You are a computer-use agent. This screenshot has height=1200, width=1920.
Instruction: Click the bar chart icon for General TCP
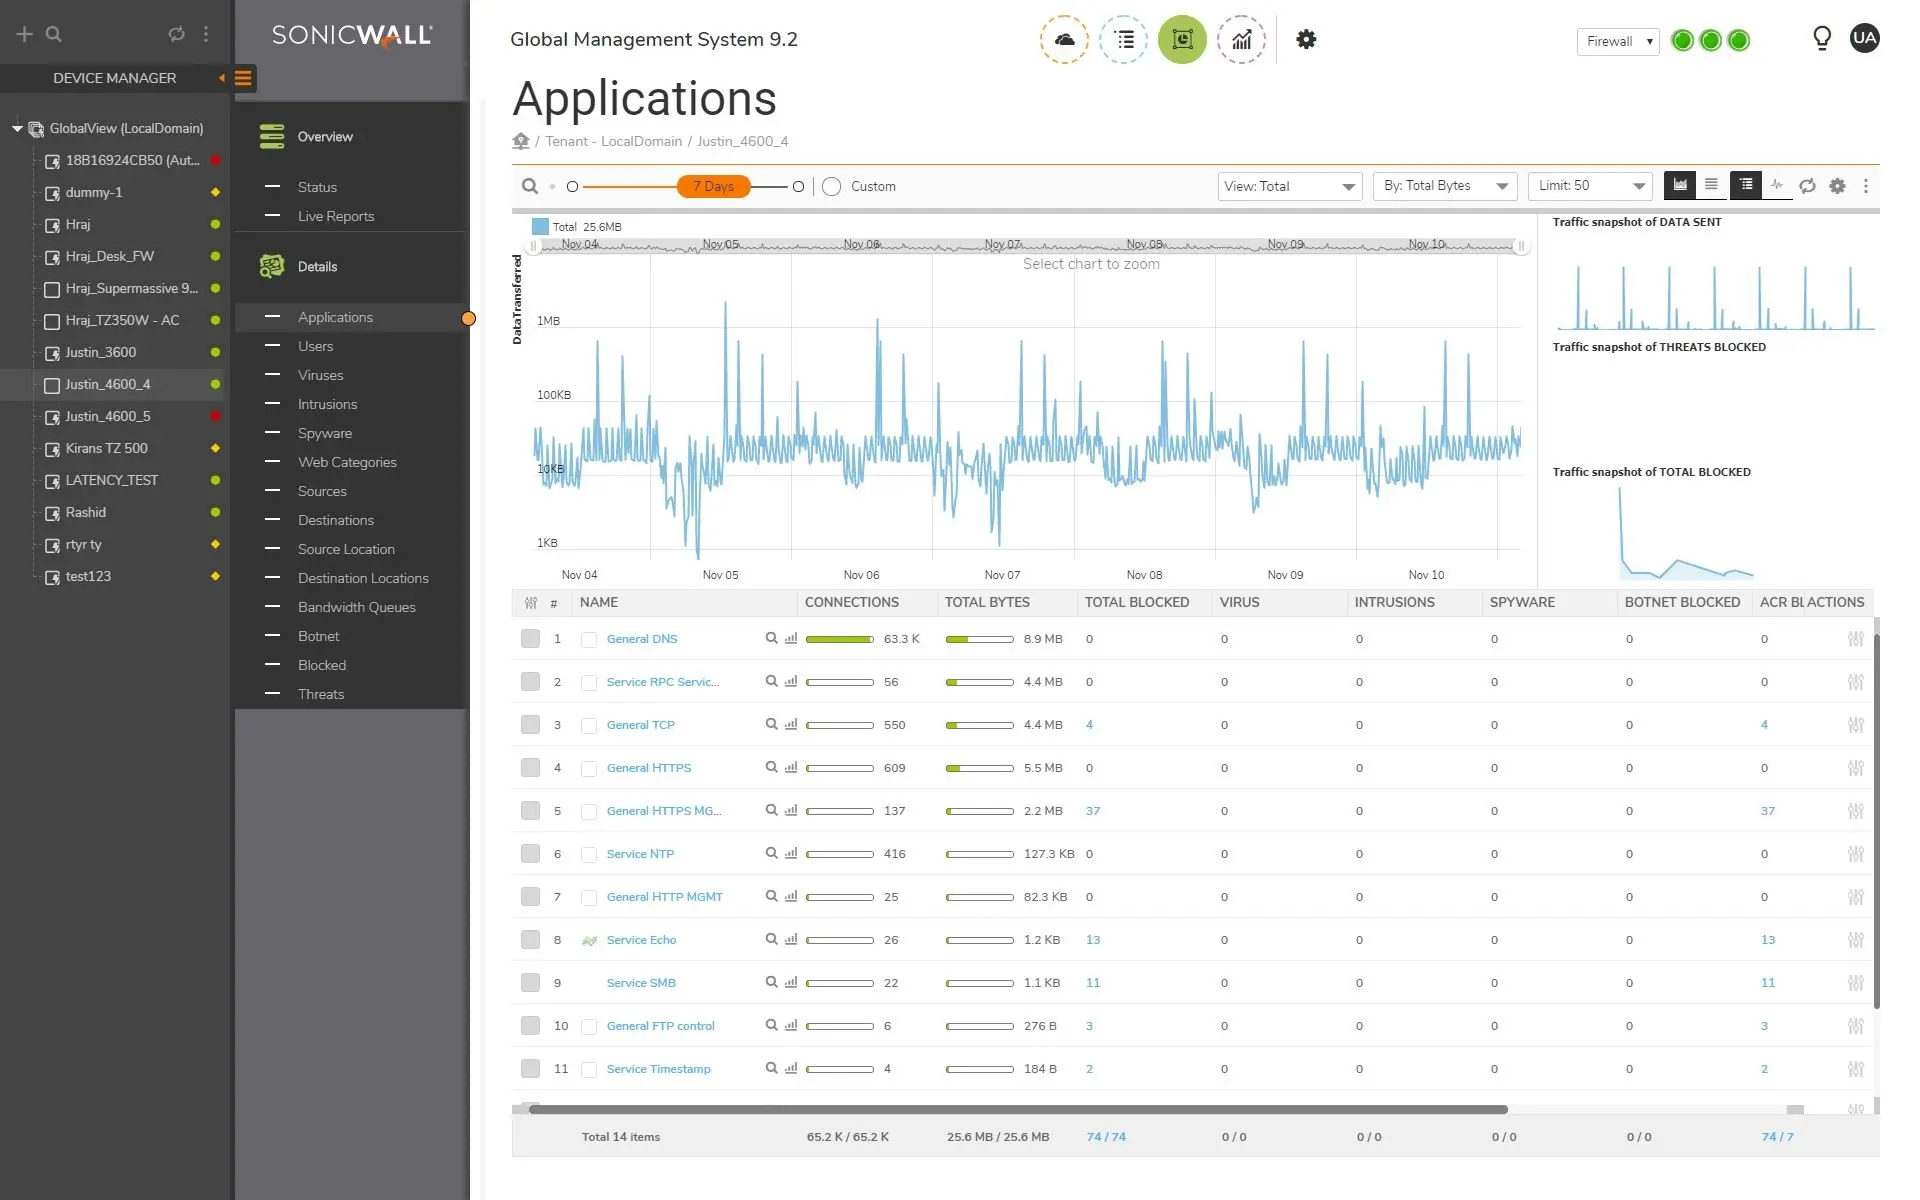point(791,724)
